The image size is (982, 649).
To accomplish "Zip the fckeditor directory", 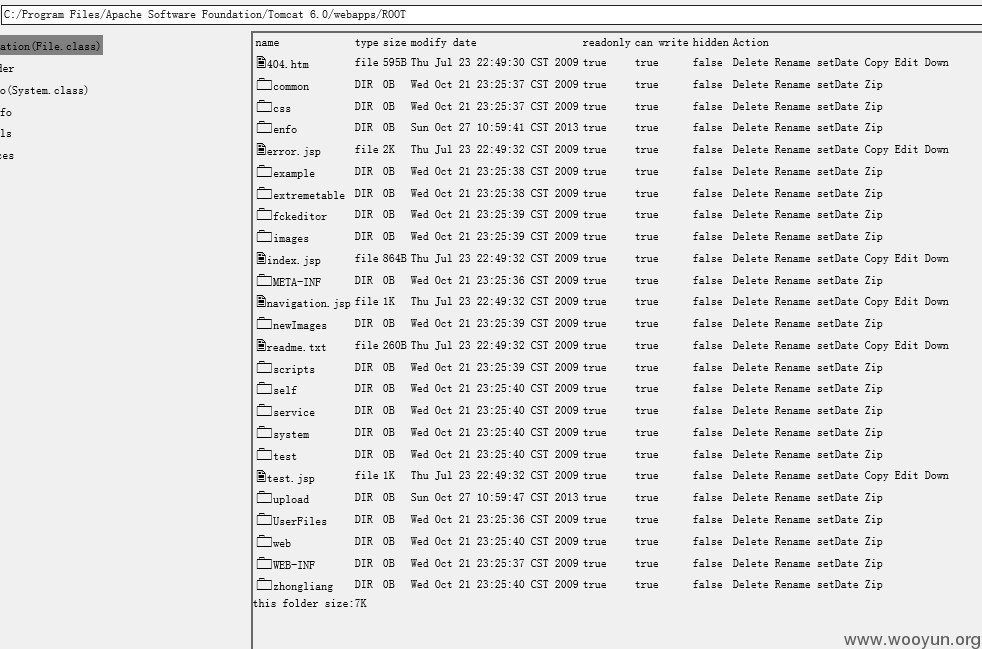I will (x=873, y=215).
